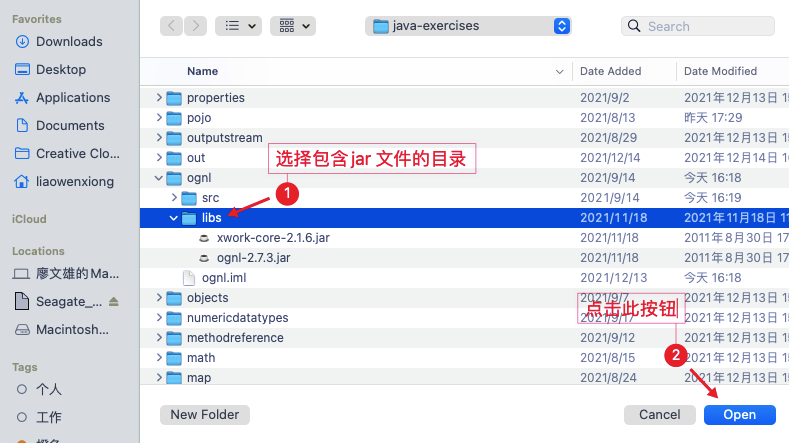This screenshot has height=443, width=789.
Task: Expand the map folder
Action: point(159,377)
